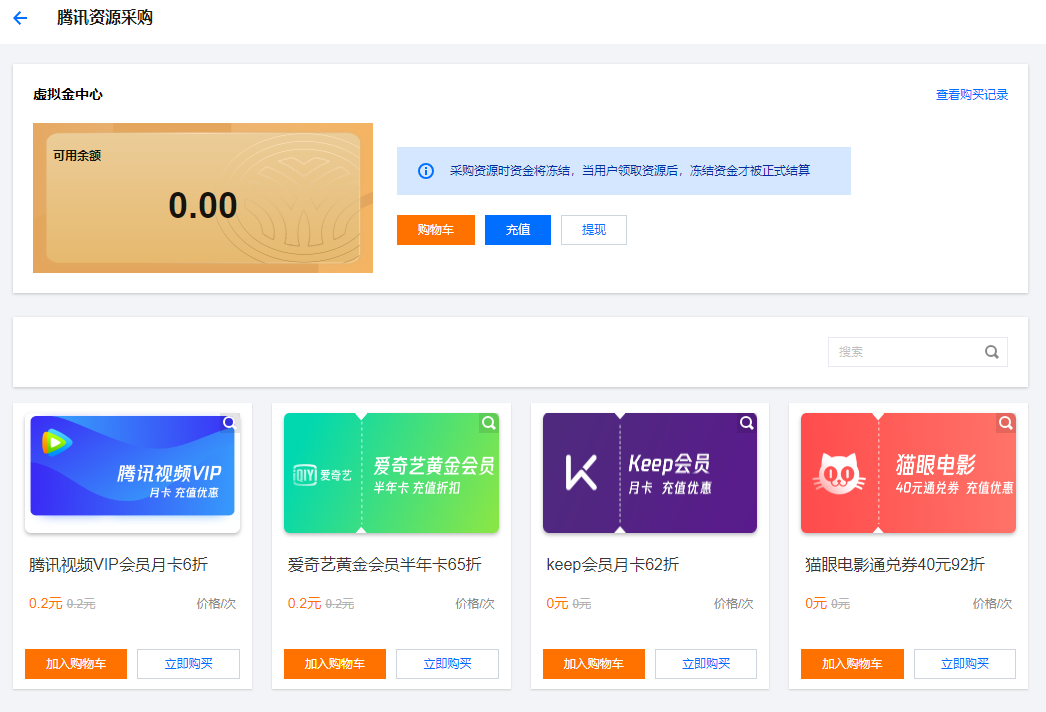Click the 0元 price of 猫眼电影通兑券
The image size is (1046, 712).
click(x=816, y=603)
